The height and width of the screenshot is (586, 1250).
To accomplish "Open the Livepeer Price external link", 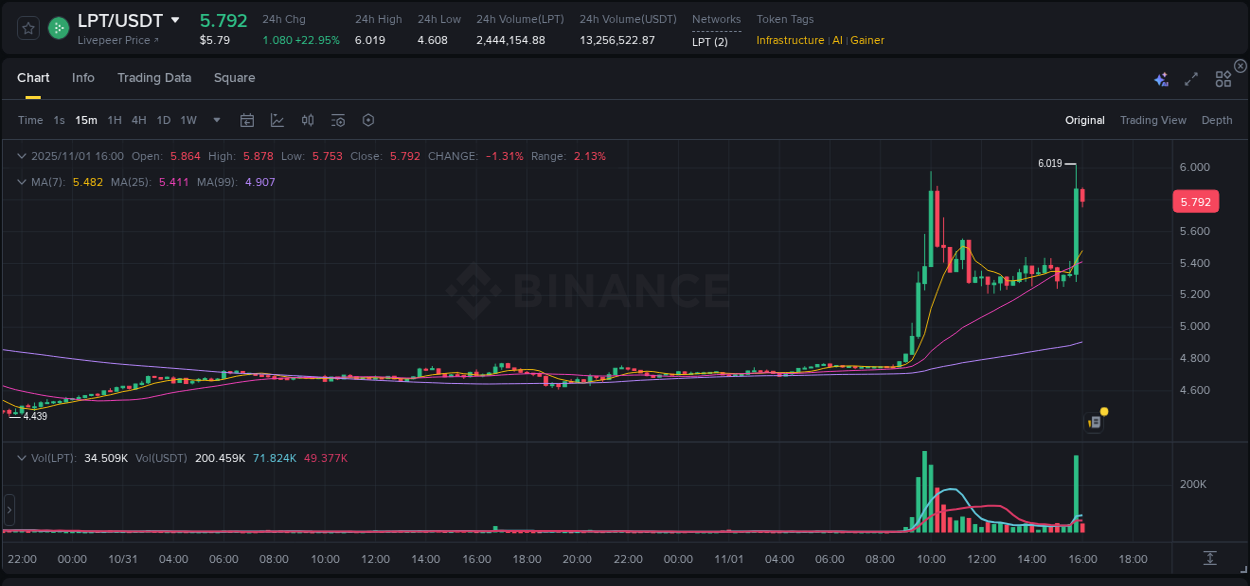I will 120,40.
